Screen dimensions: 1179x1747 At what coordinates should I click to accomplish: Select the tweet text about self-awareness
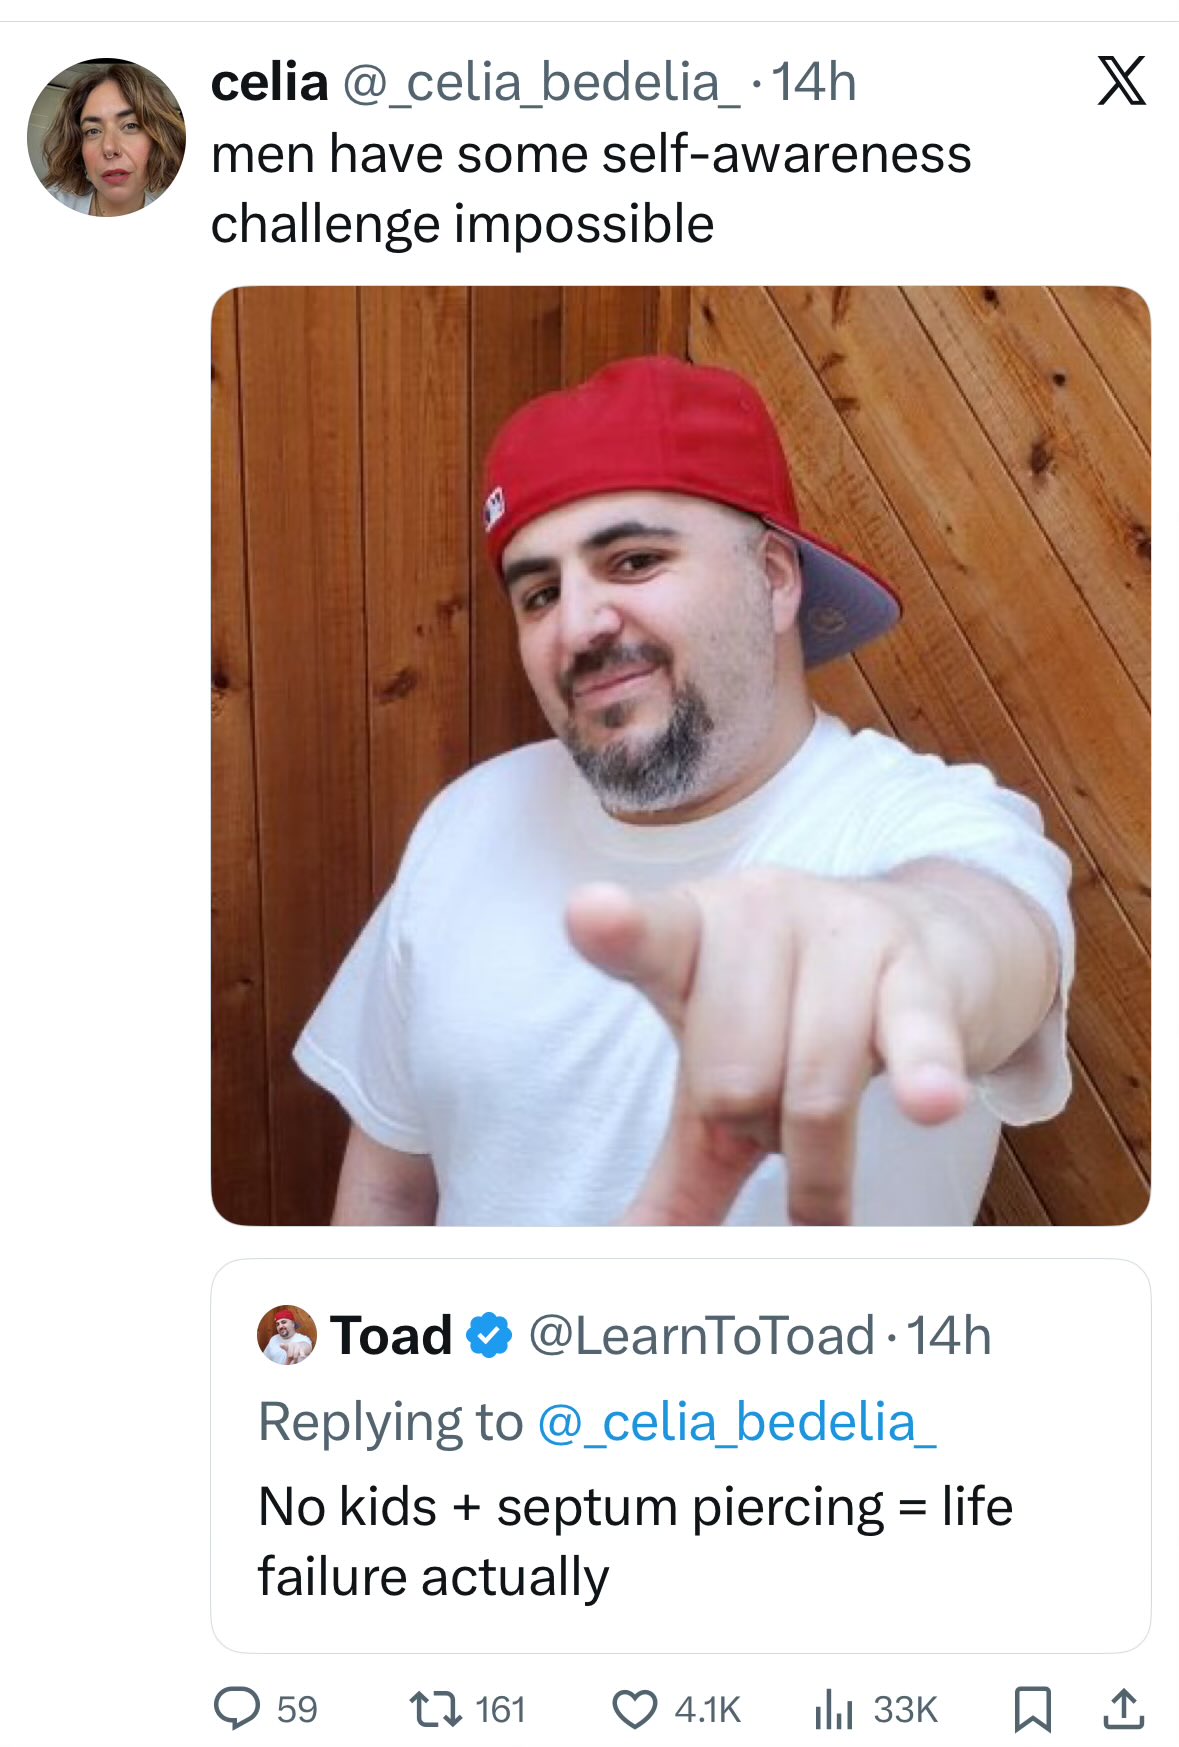click(x=591, y=189)
